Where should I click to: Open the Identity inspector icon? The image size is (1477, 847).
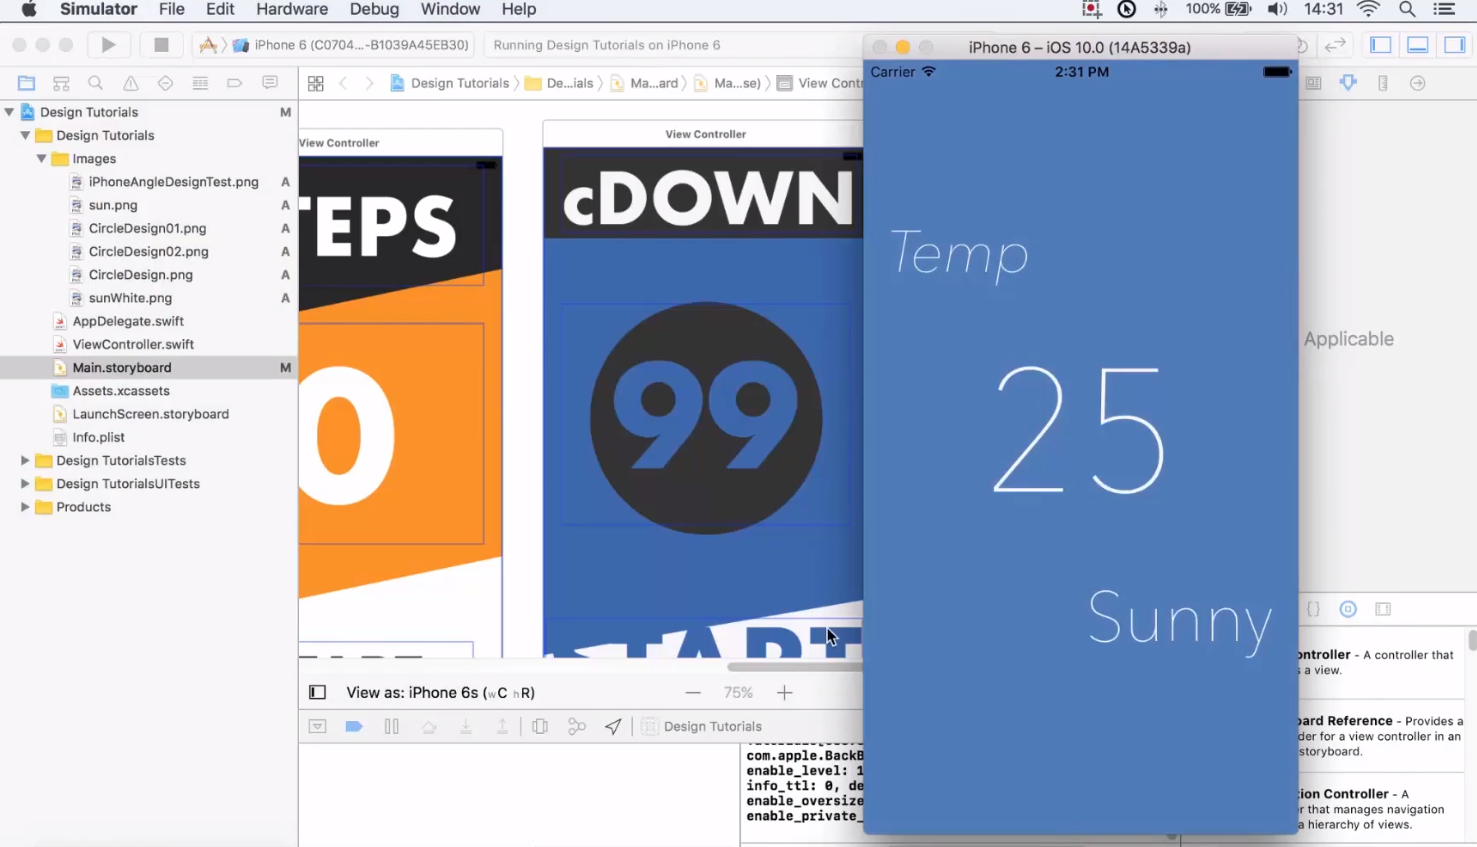pos(1314,83)
